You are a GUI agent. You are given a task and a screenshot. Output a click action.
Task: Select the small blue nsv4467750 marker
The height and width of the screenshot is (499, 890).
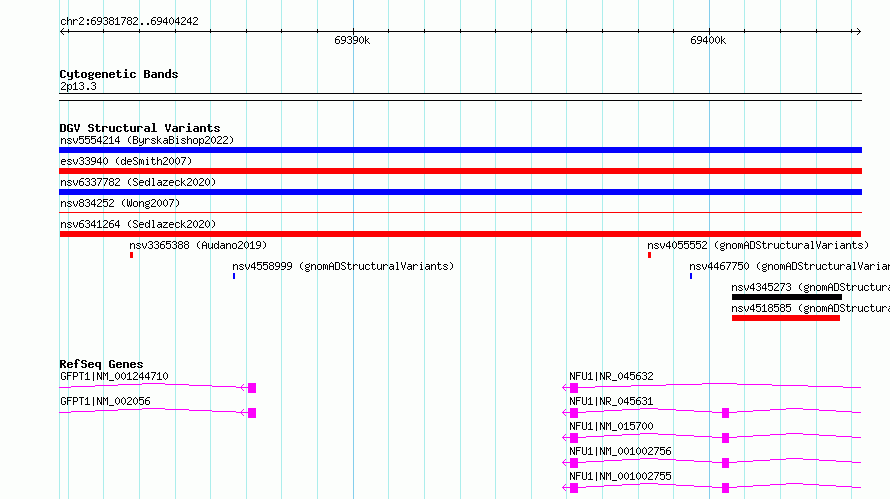(x=691, y=276)
